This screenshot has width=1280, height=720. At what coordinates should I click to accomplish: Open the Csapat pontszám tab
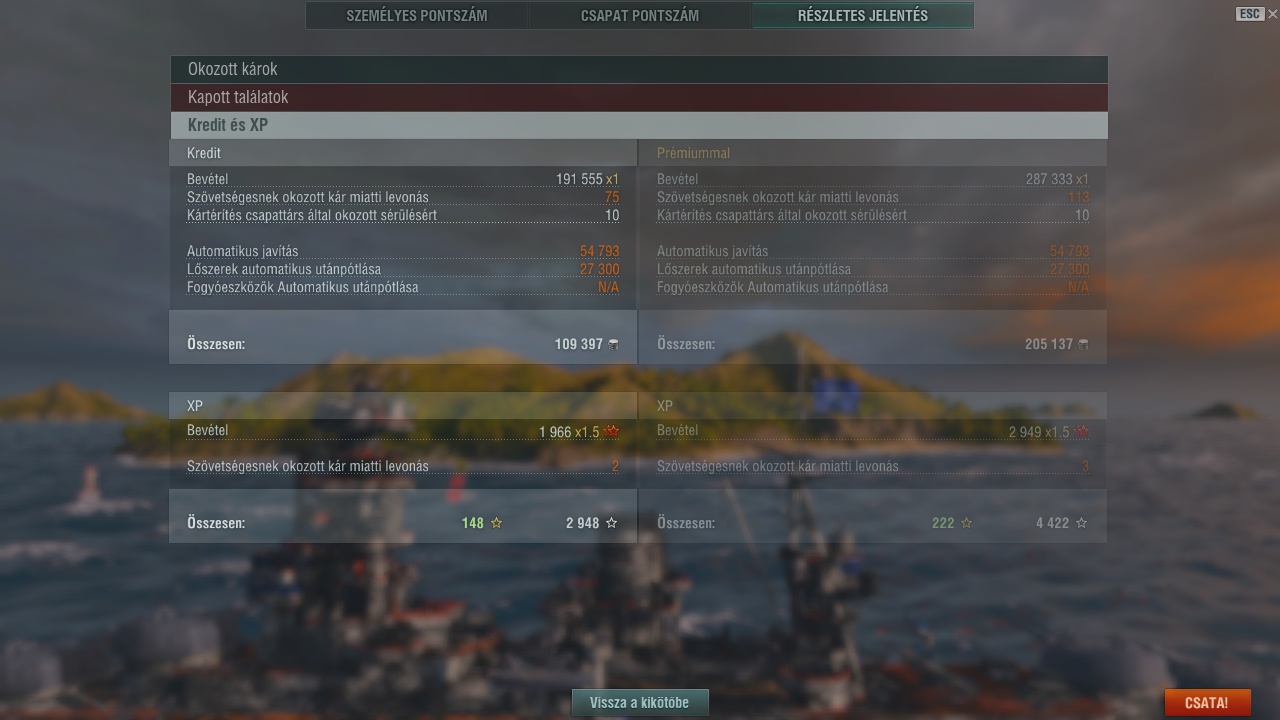[640, 16]
